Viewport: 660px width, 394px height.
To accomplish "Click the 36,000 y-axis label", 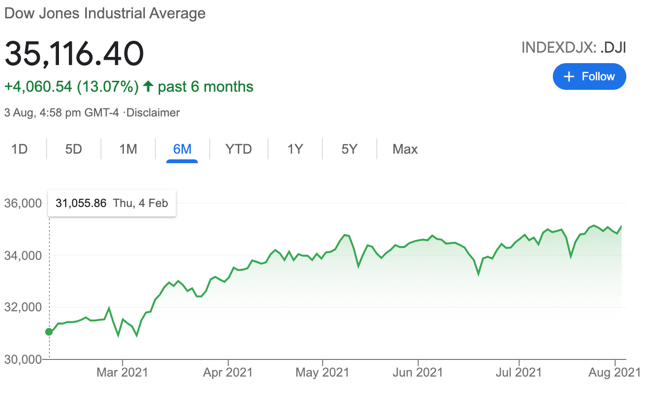I will tap(23, 203).
